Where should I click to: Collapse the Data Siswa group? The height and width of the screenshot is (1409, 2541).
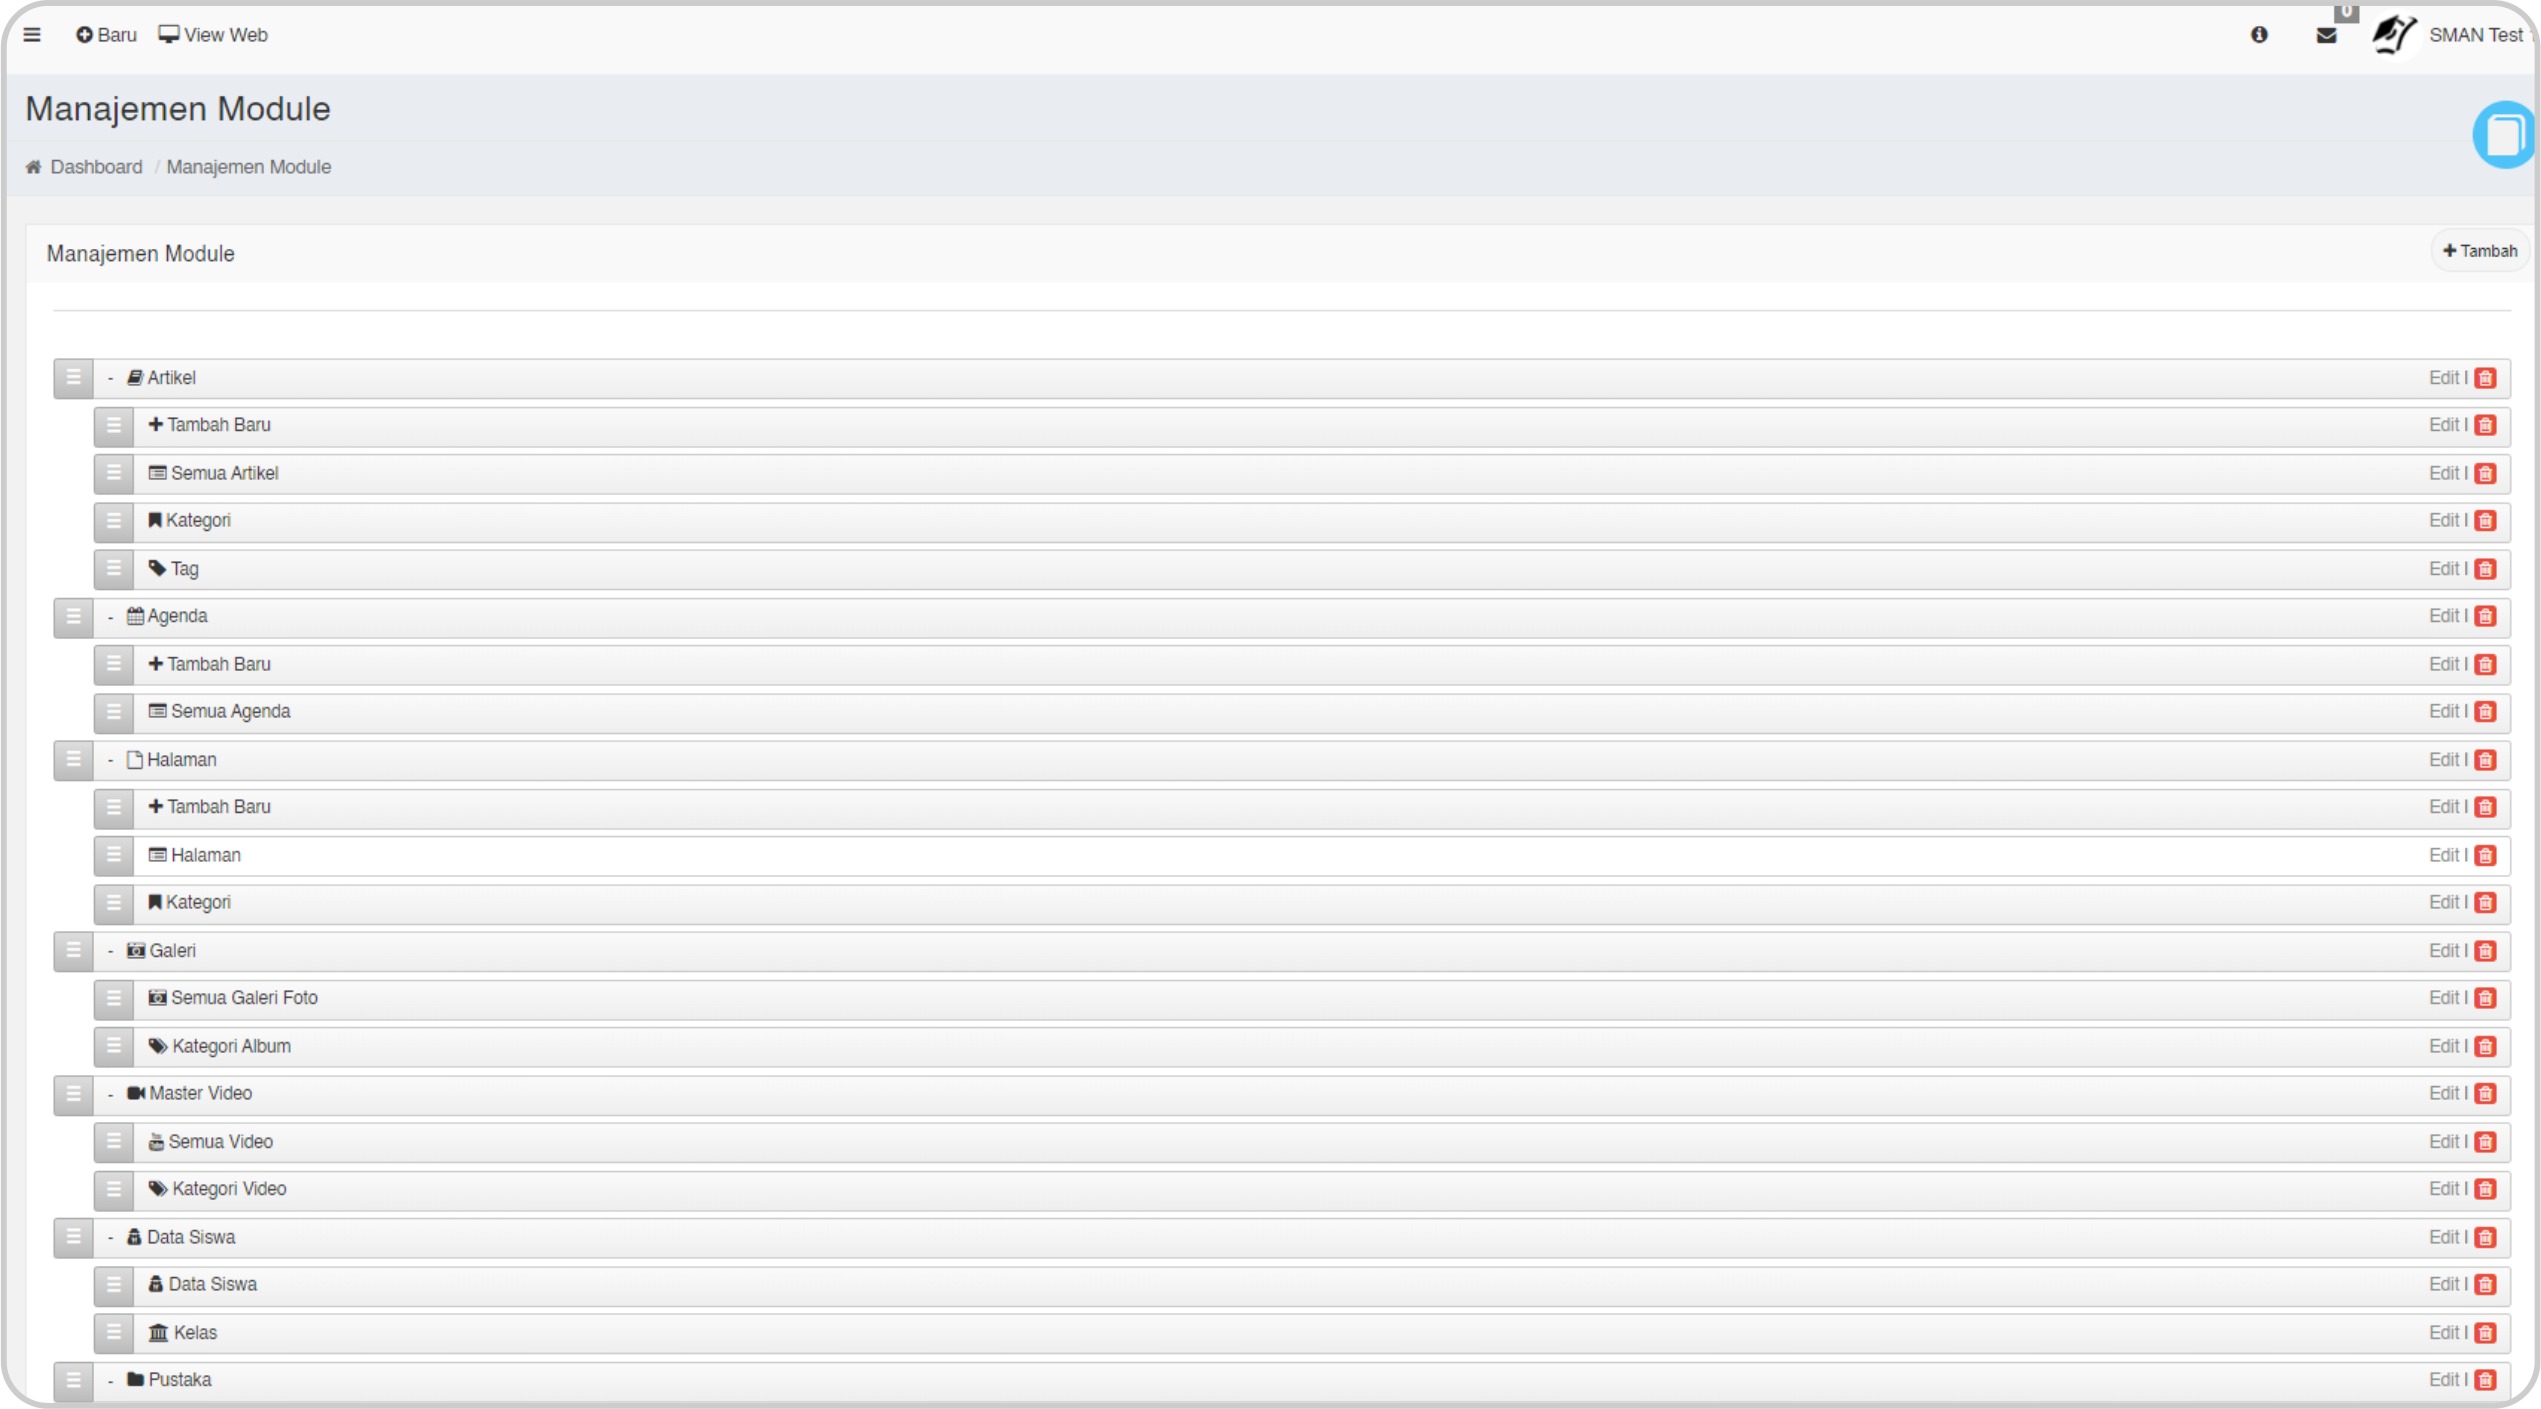point(110,1238)
